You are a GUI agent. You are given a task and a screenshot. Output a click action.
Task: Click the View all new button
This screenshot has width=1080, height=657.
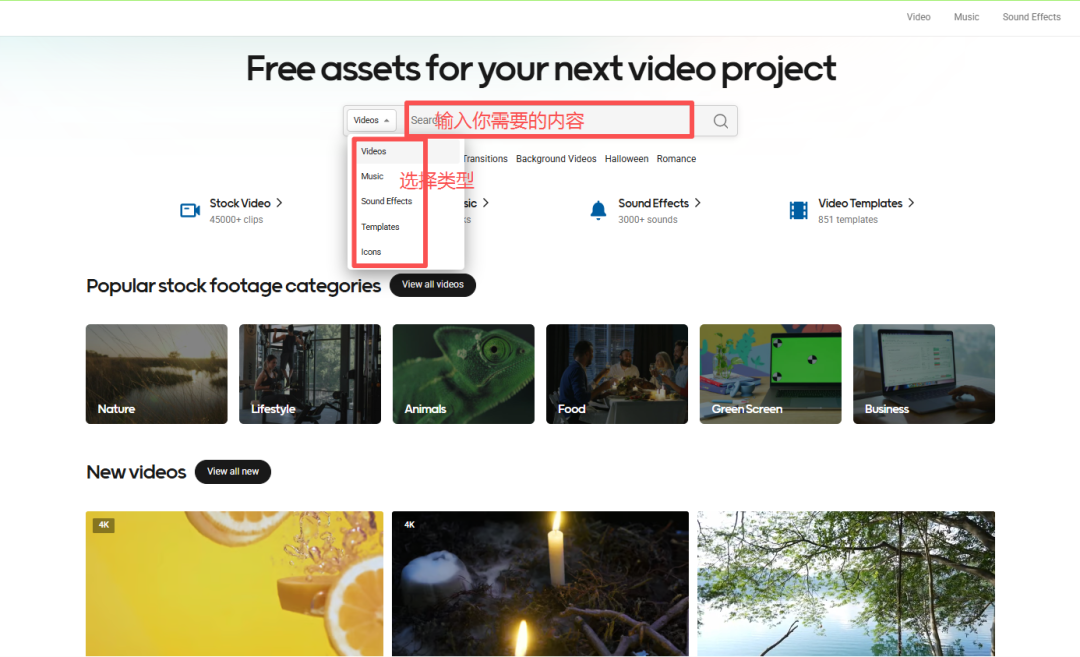click(233, 472)
